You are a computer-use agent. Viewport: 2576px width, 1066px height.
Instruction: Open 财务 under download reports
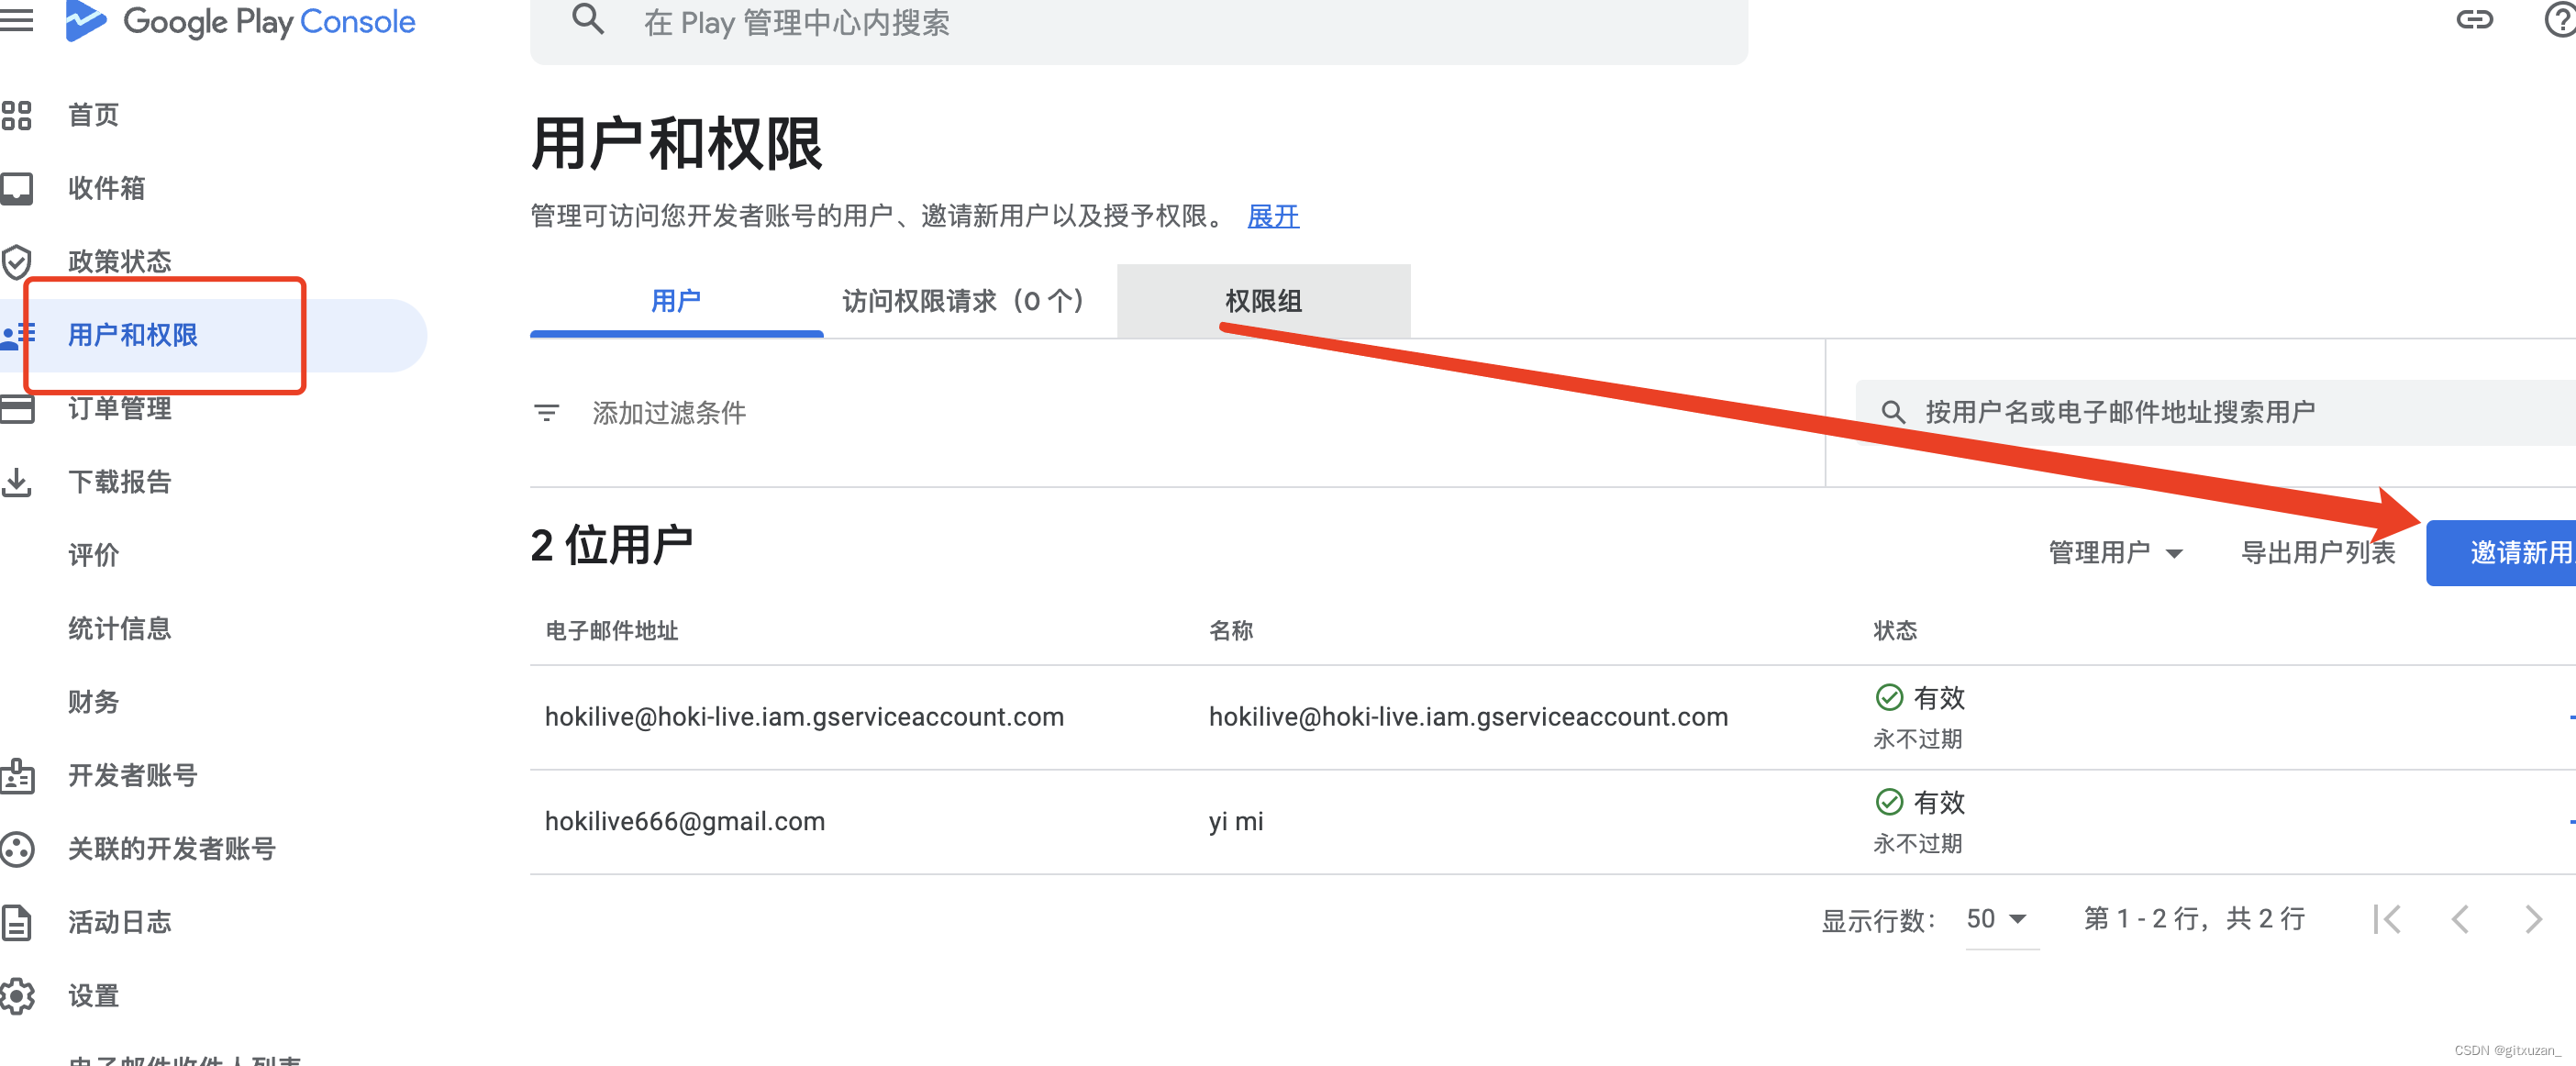(94, 702)
